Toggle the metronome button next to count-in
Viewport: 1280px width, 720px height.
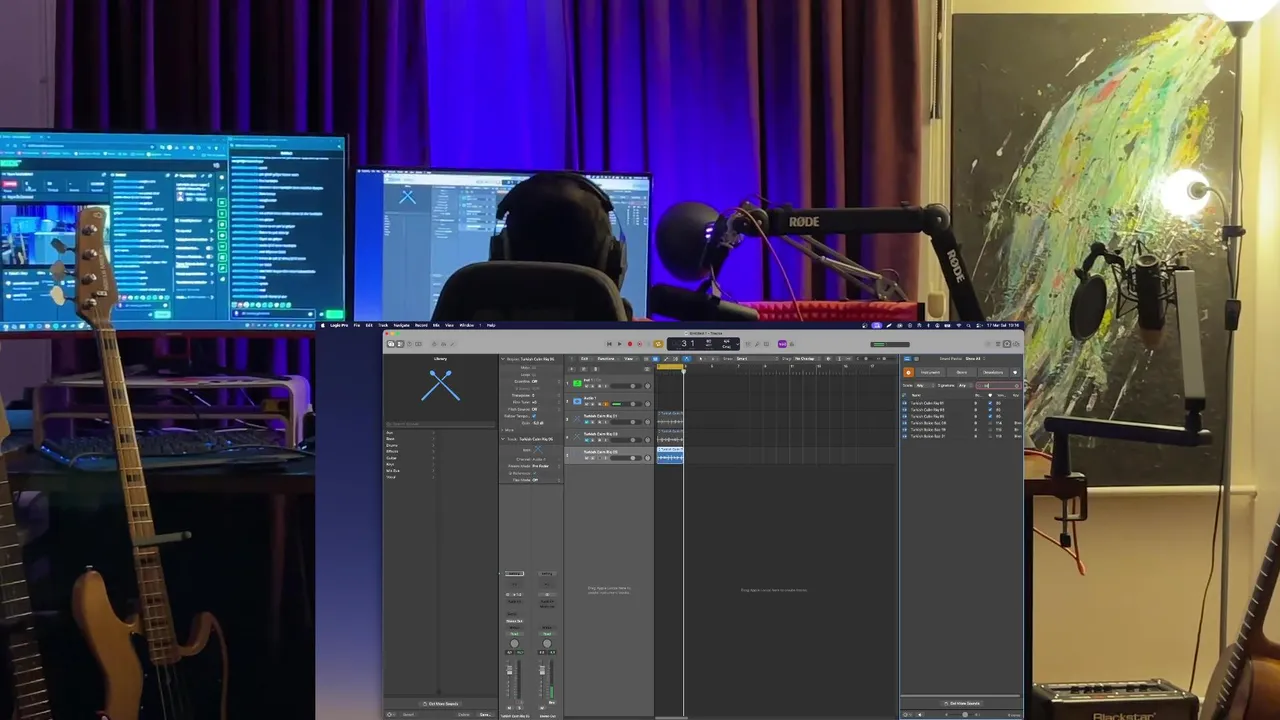[792, 344]
